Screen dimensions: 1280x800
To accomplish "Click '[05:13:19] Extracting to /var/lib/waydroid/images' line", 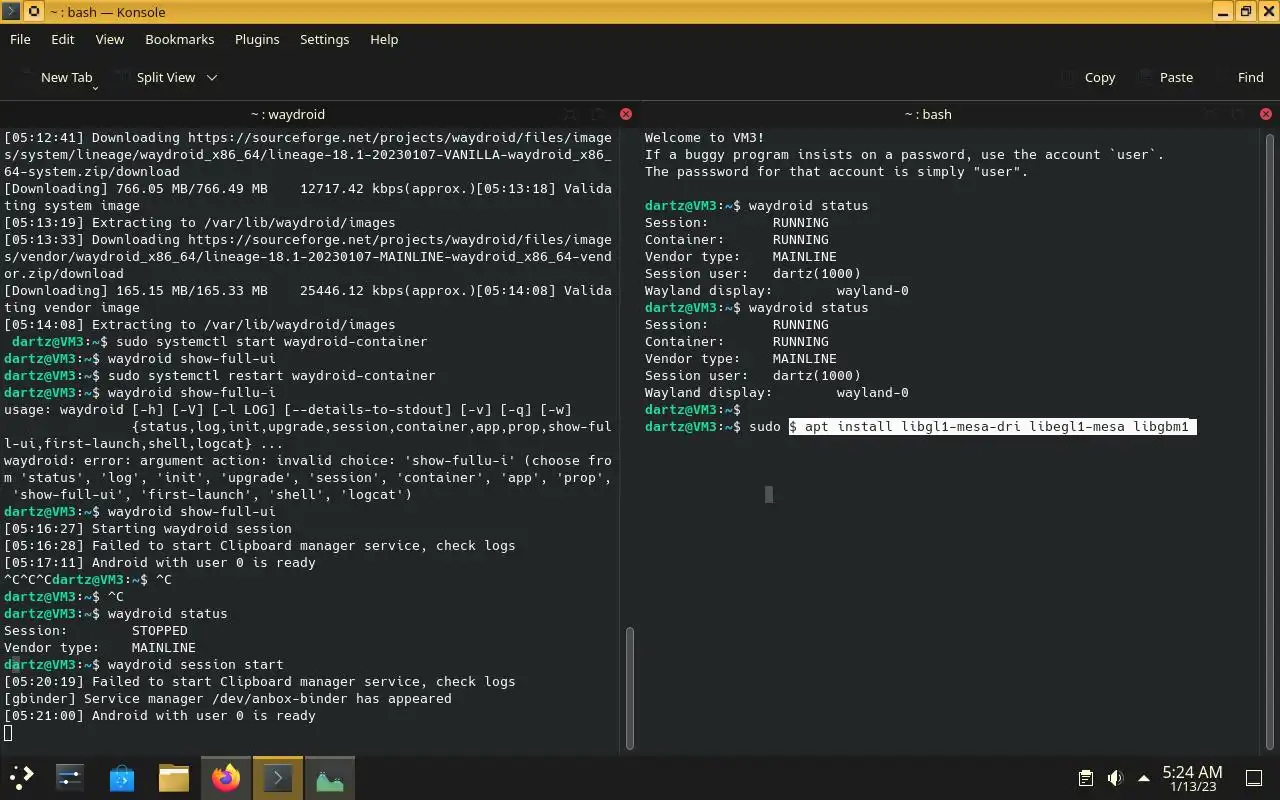I will click(200, 223).
